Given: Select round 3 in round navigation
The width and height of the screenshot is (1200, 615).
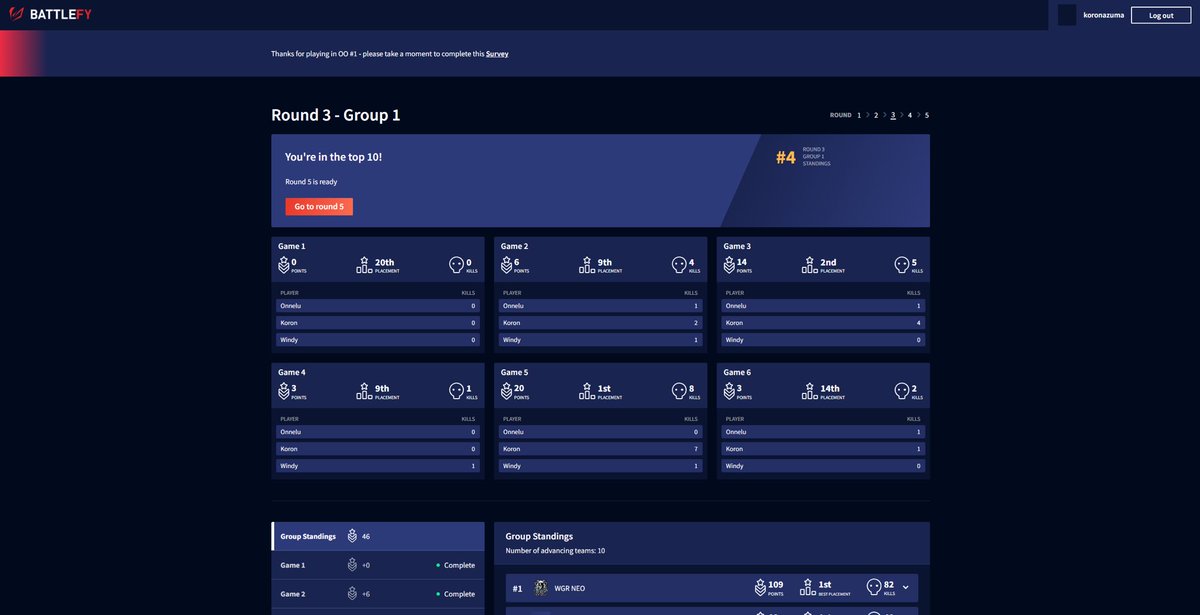Looking at the screenshot, I should click(893, 115).
